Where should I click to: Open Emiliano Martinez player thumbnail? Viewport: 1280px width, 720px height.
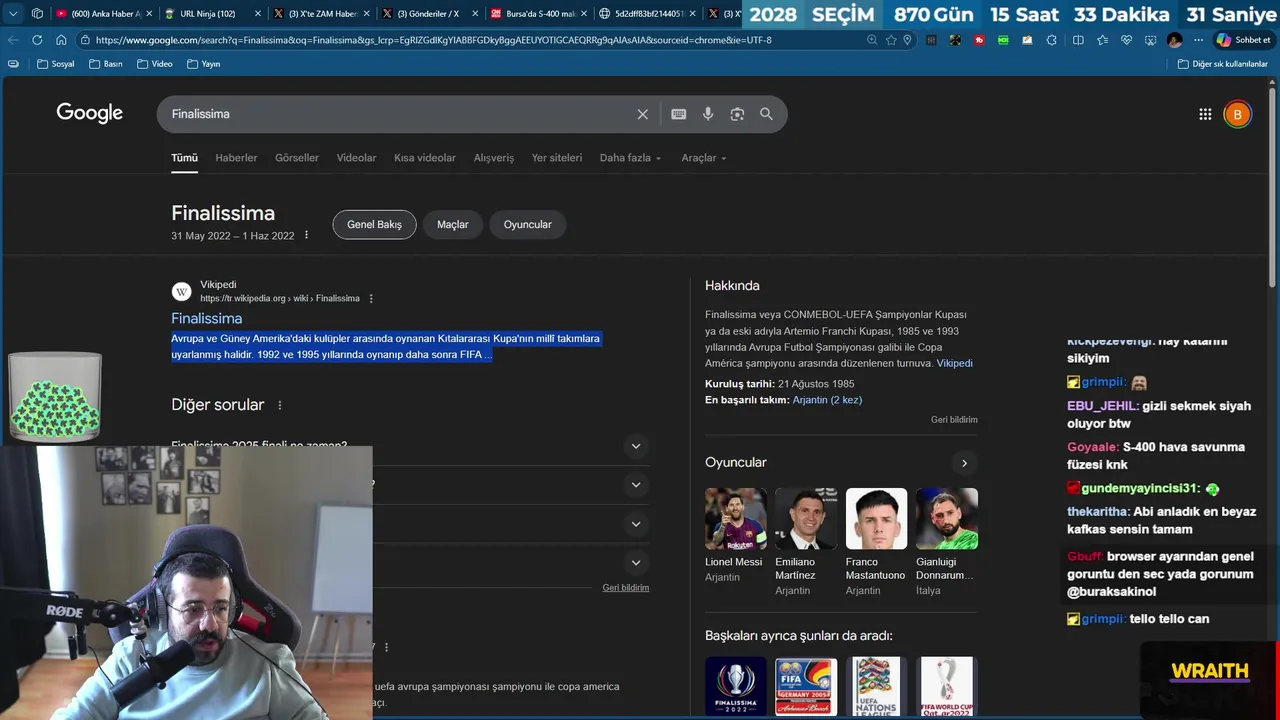[x=806, y=519]
